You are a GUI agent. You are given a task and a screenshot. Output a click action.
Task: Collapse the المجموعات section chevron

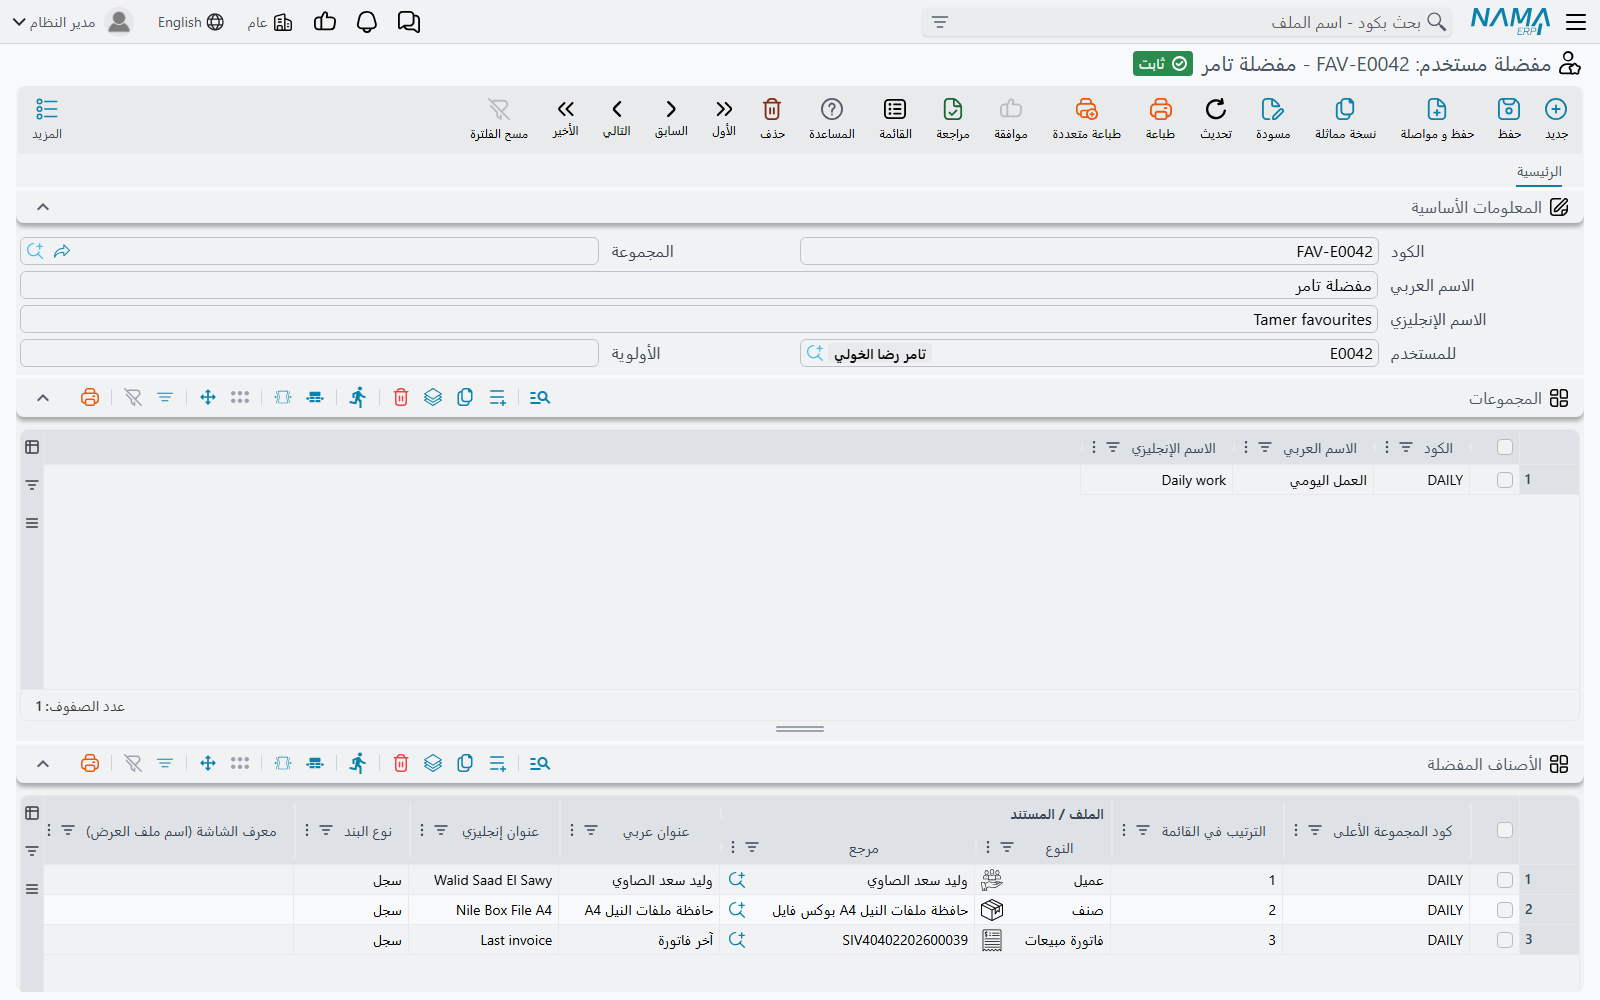(x=43, y=398)
